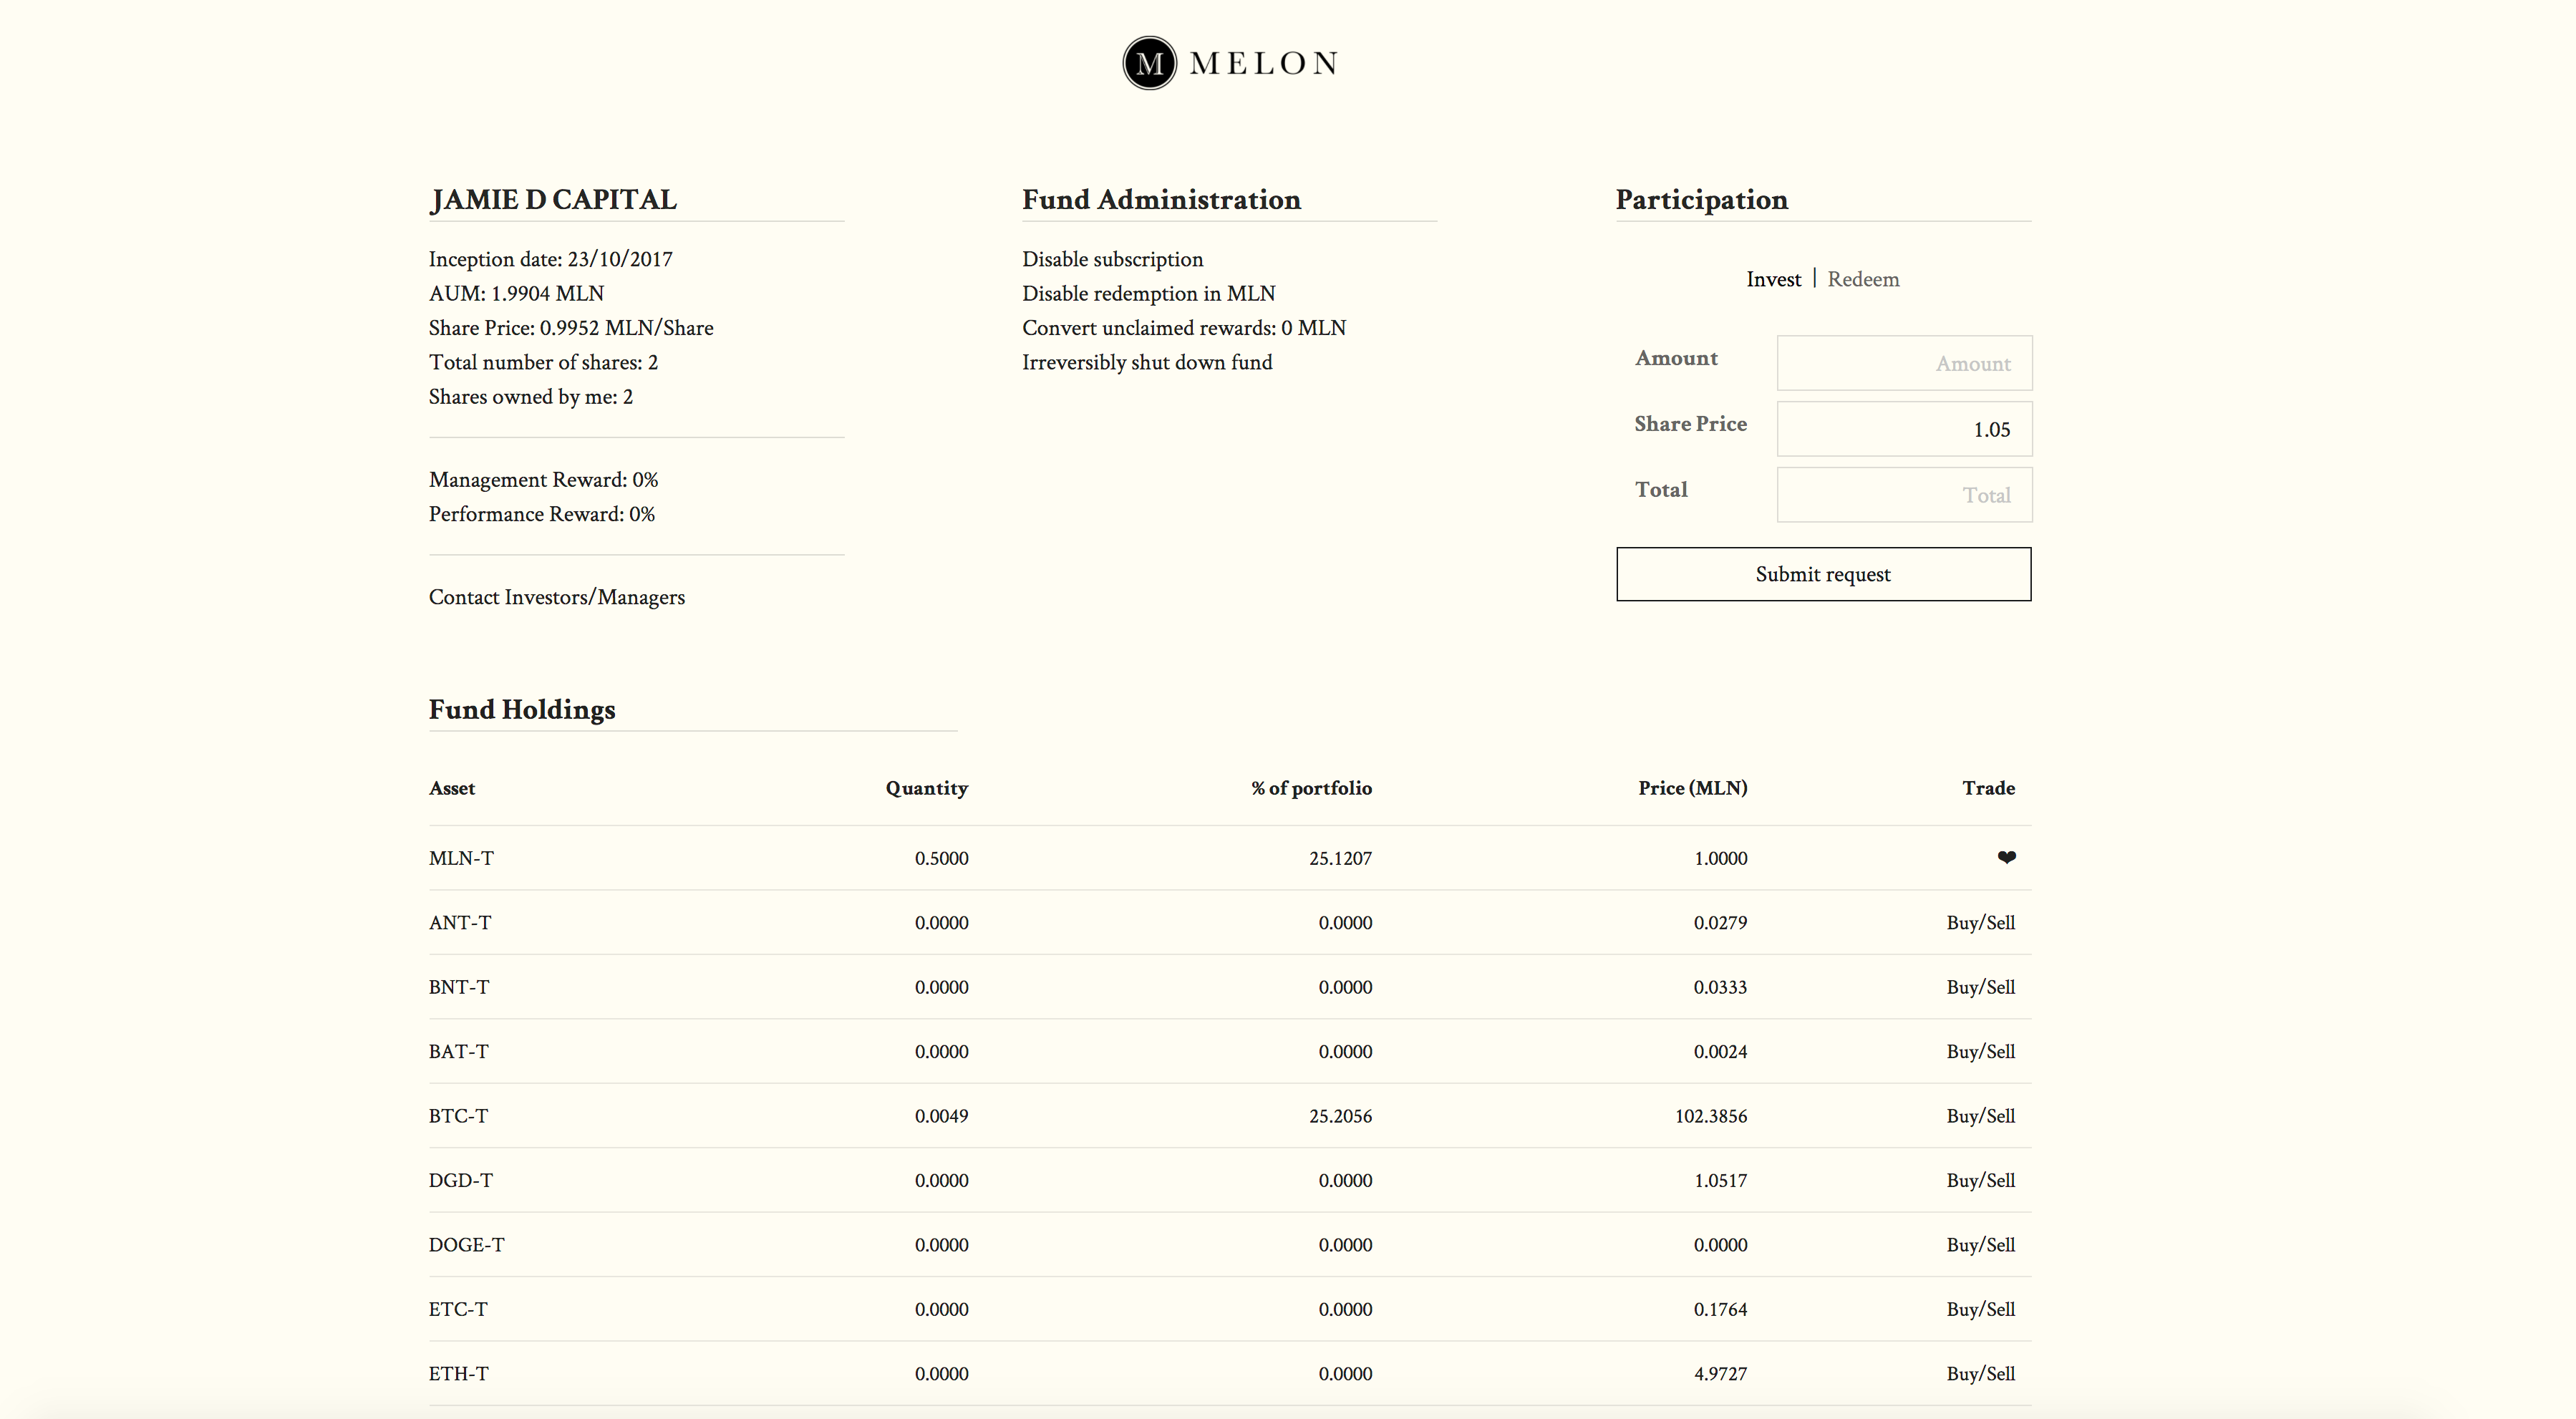This screenshot has height=1419, width=2576.
Task: Irreversibly shut down the fund
Action: pyautogui.click(x=1147, y=362)
